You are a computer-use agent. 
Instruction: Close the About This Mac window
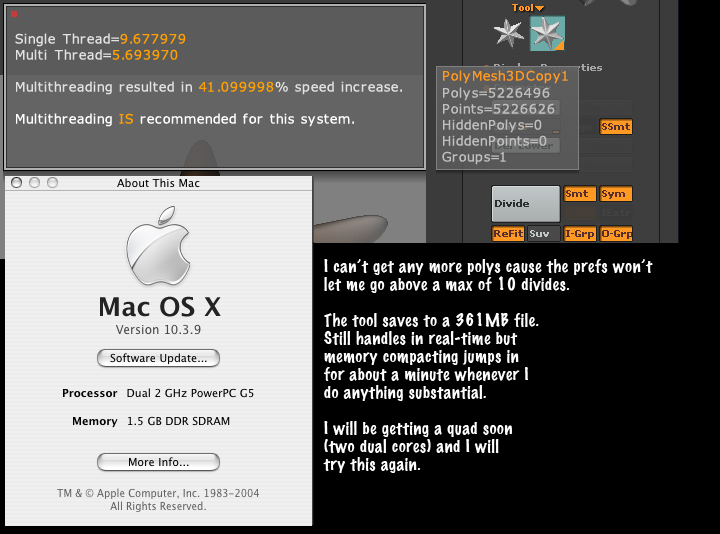[17, 183]
